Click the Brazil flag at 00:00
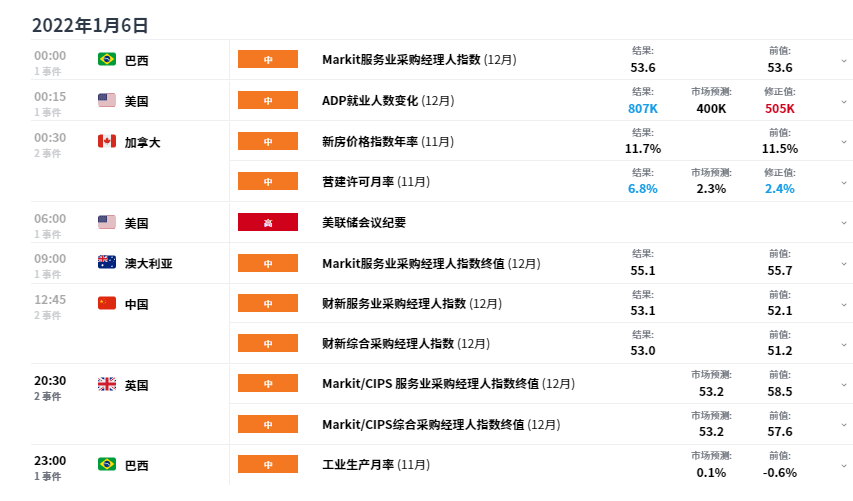This screenshot has height=501, width=853. pyautogui.click(x=107, y=59)
